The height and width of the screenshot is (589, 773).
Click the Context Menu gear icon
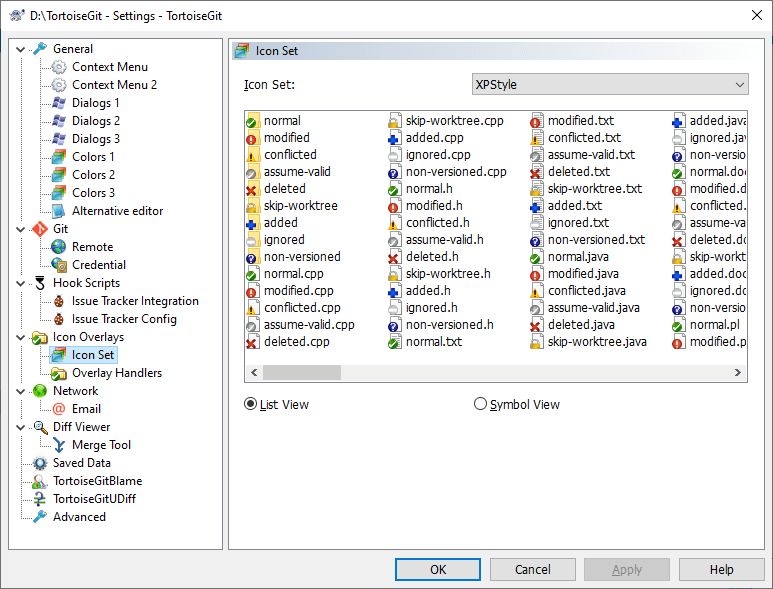point(59,67)
